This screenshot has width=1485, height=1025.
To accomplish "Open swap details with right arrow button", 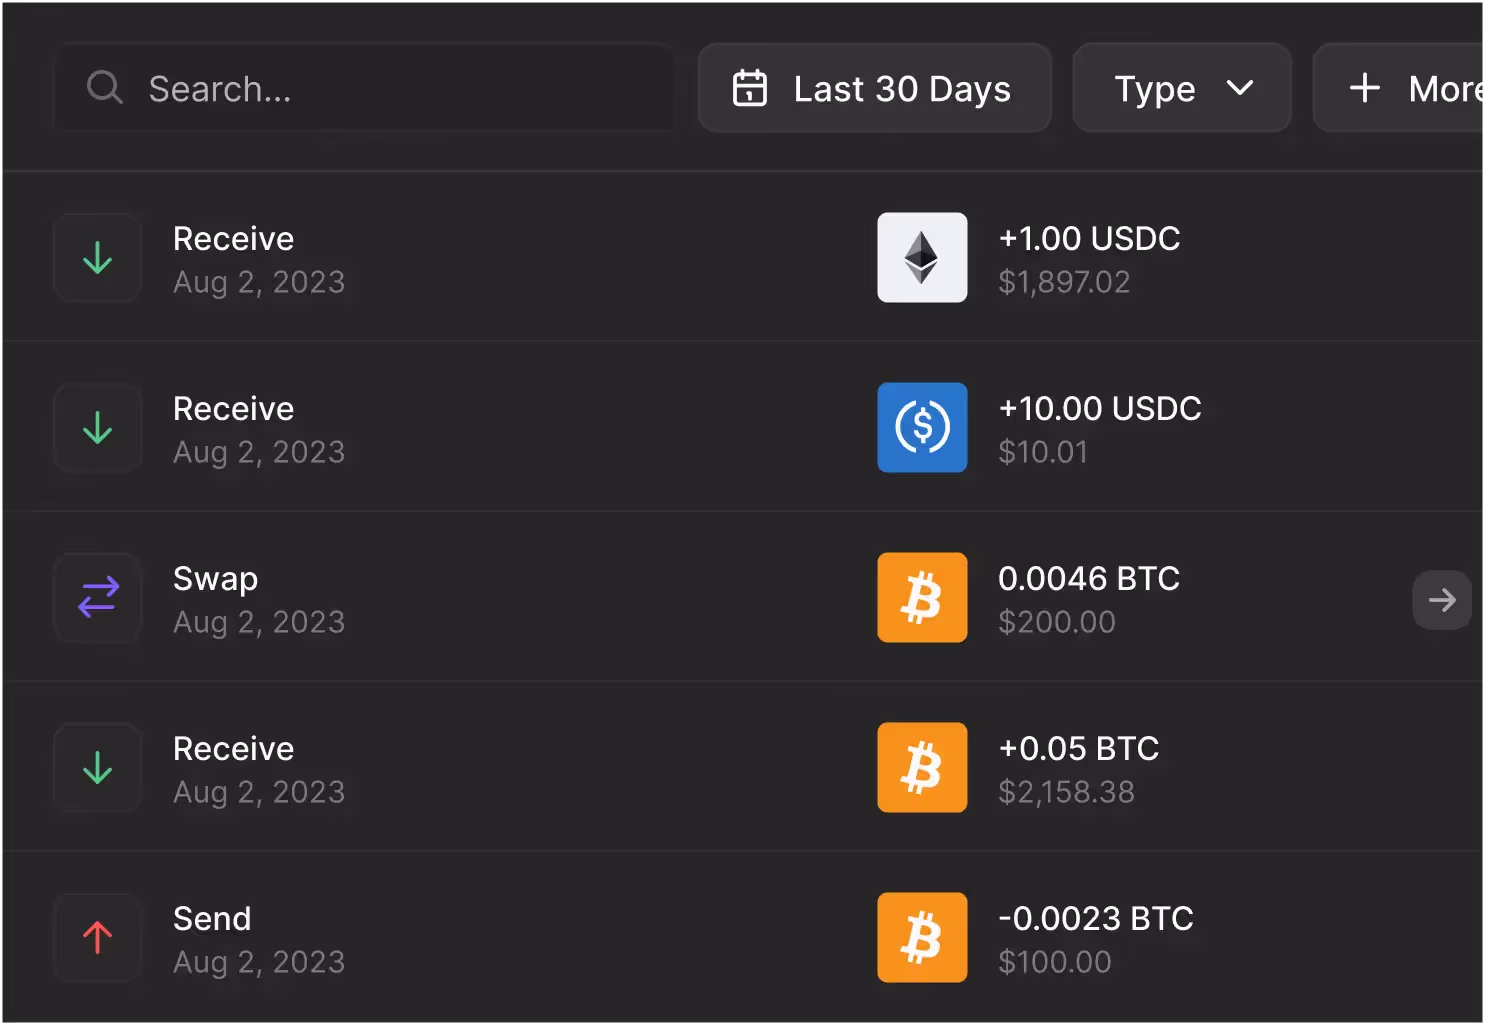I will tap(1441, 600).
